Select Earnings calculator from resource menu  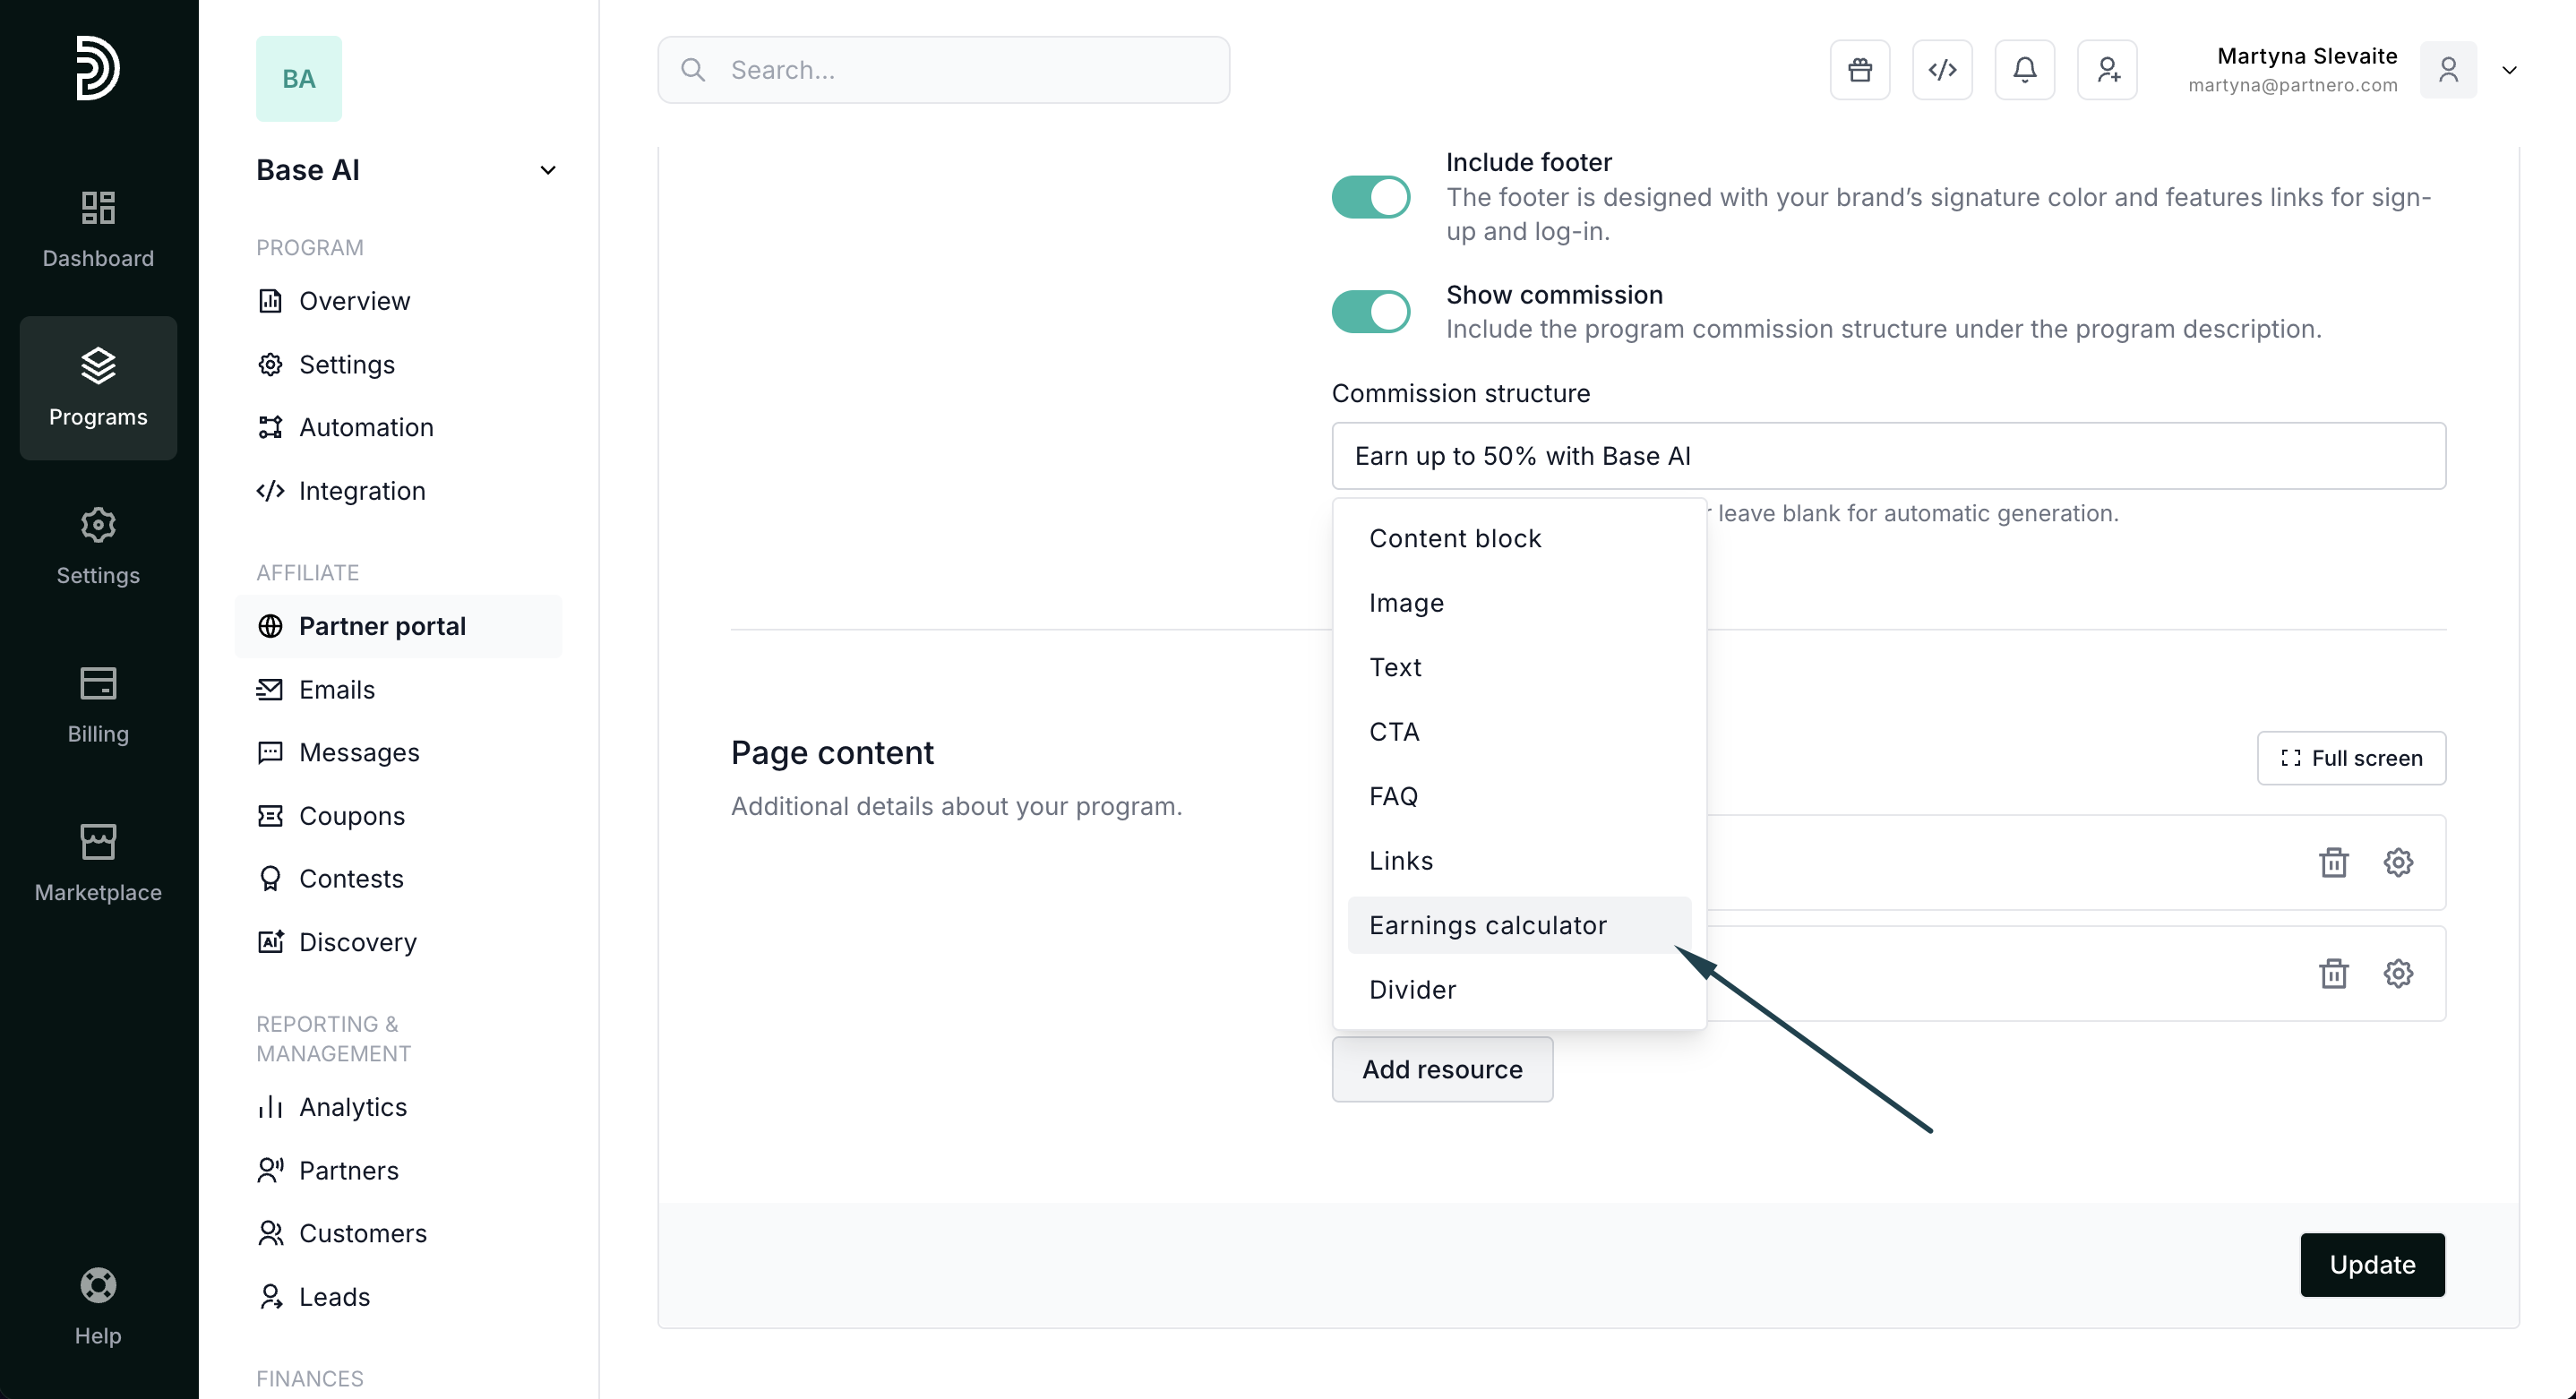point(1487,925)
